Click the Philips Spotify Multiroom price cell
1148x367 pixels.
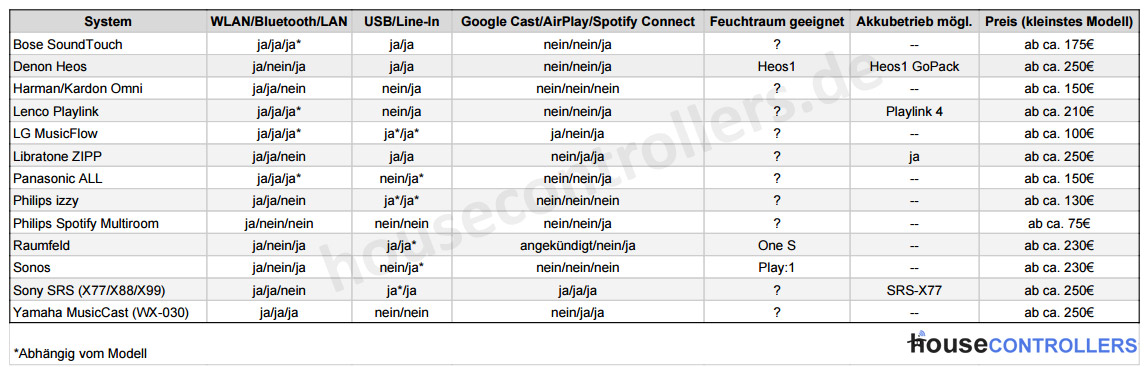(1059, 223)
